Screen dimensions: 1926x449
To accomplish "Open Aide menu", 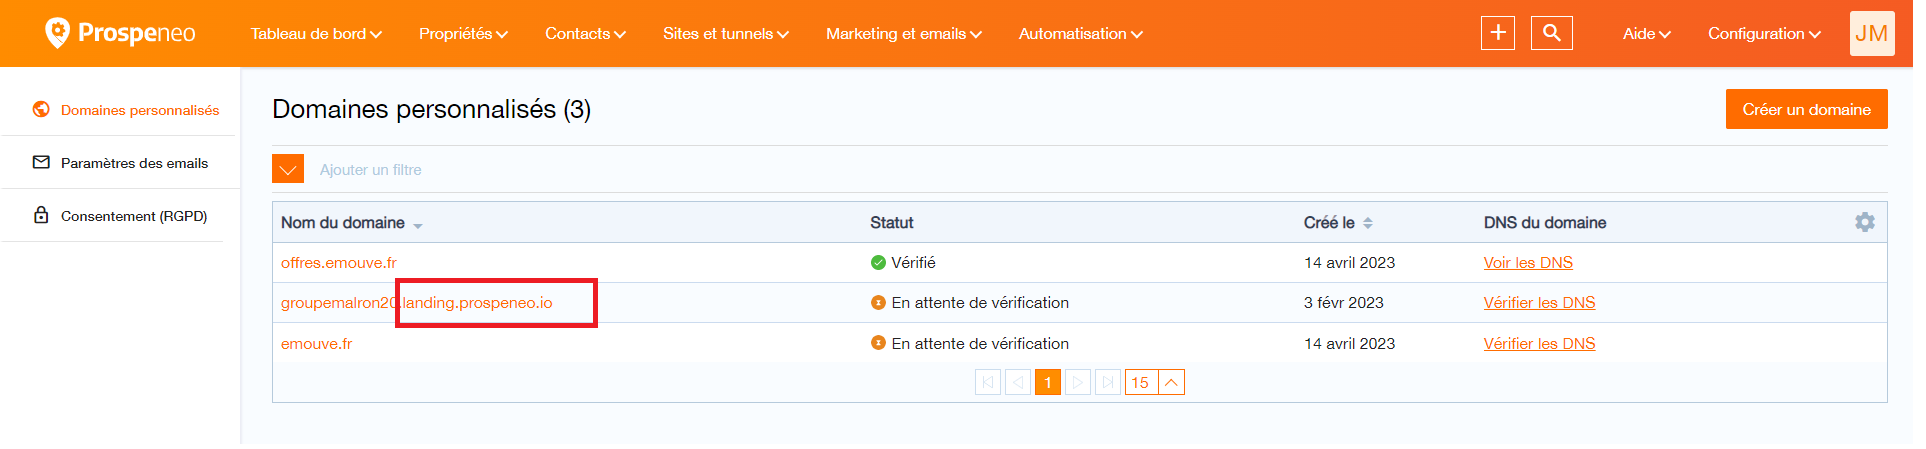I will tap(1647, 33).
